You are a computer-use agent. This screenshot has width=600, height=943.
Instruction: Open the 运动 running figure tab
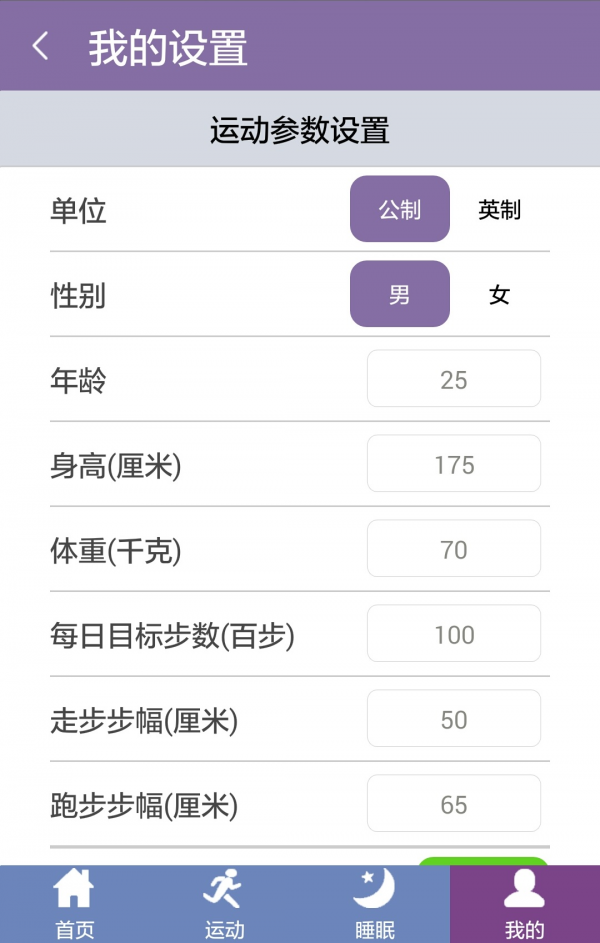click(x=224, y=904)
